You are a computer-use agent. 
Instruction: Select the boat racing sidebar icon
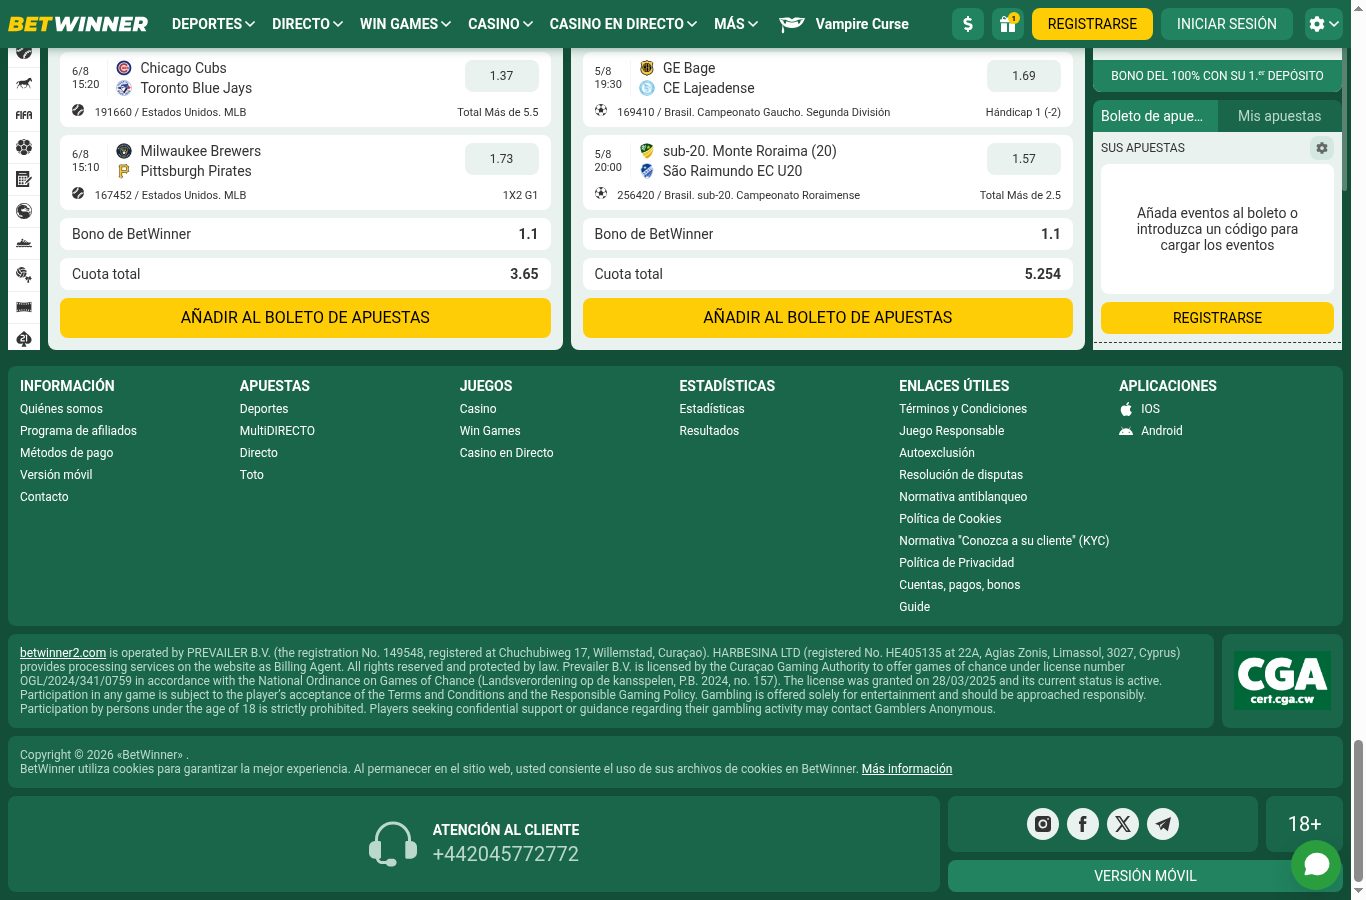click(24, 243)
